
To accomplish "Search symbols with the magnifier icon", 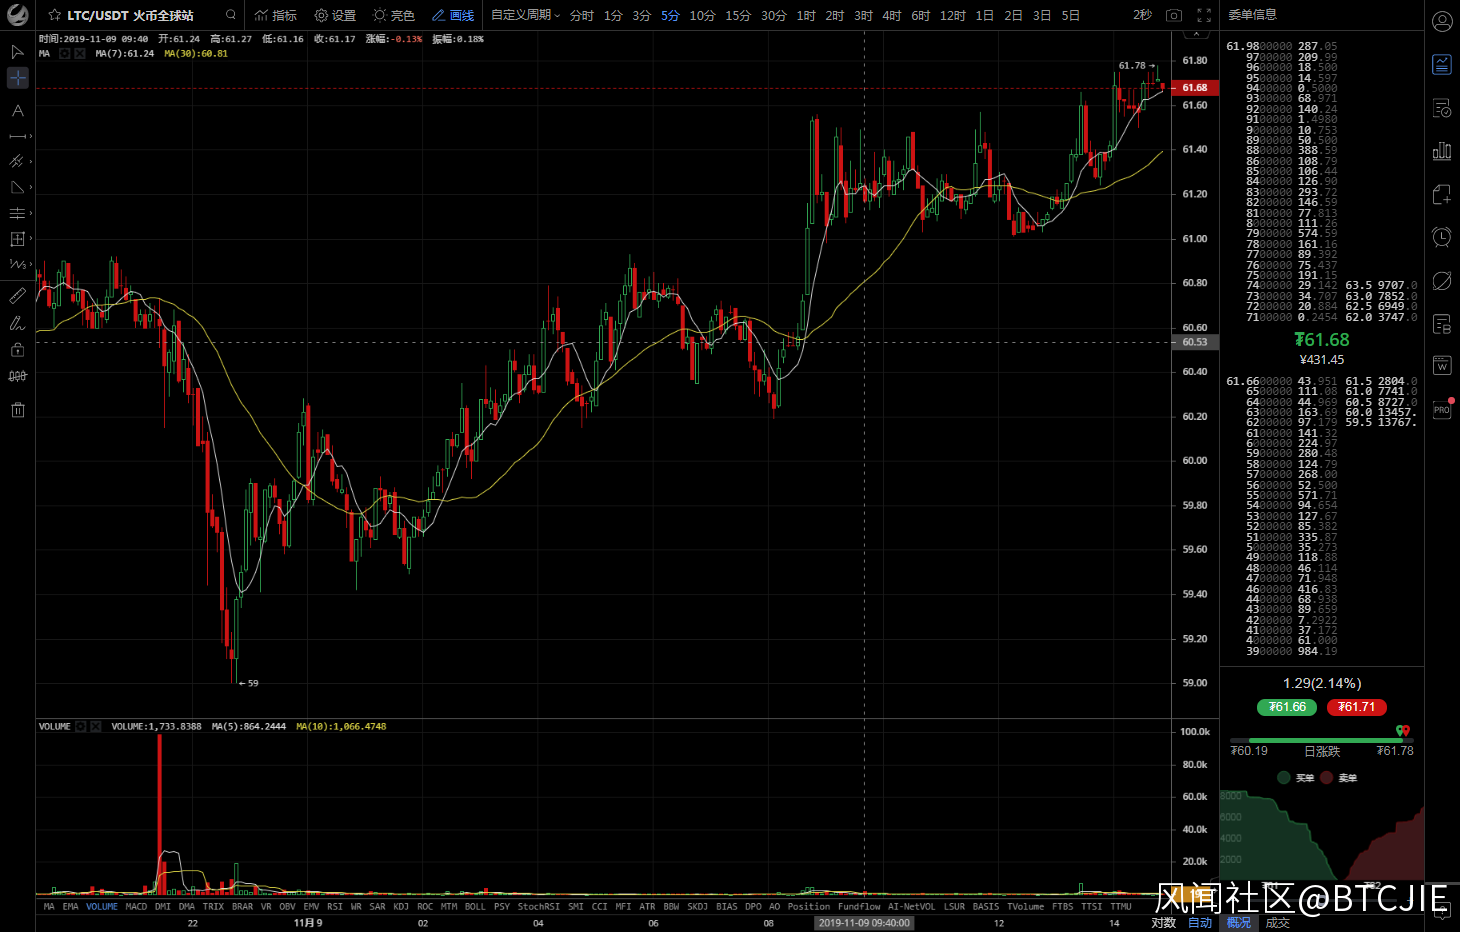I will [x=231, y=15].
